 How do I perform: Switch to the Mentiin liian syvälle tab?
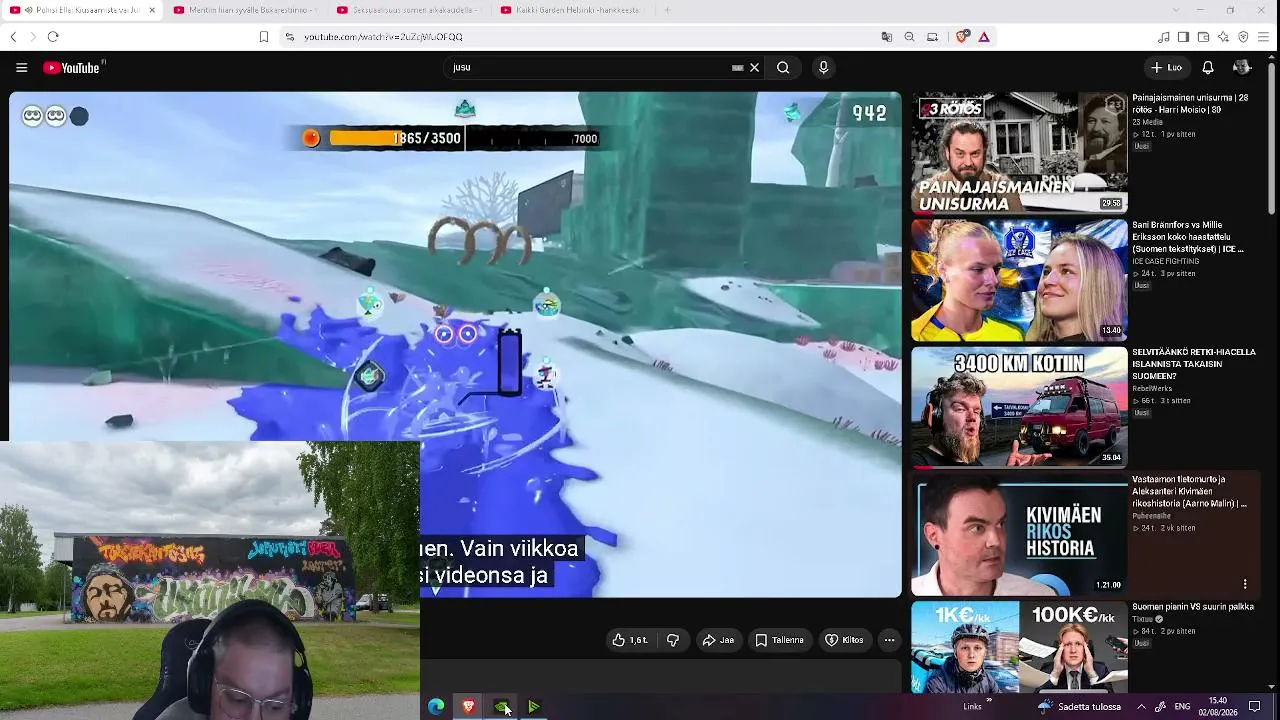(x=244, y=10)
